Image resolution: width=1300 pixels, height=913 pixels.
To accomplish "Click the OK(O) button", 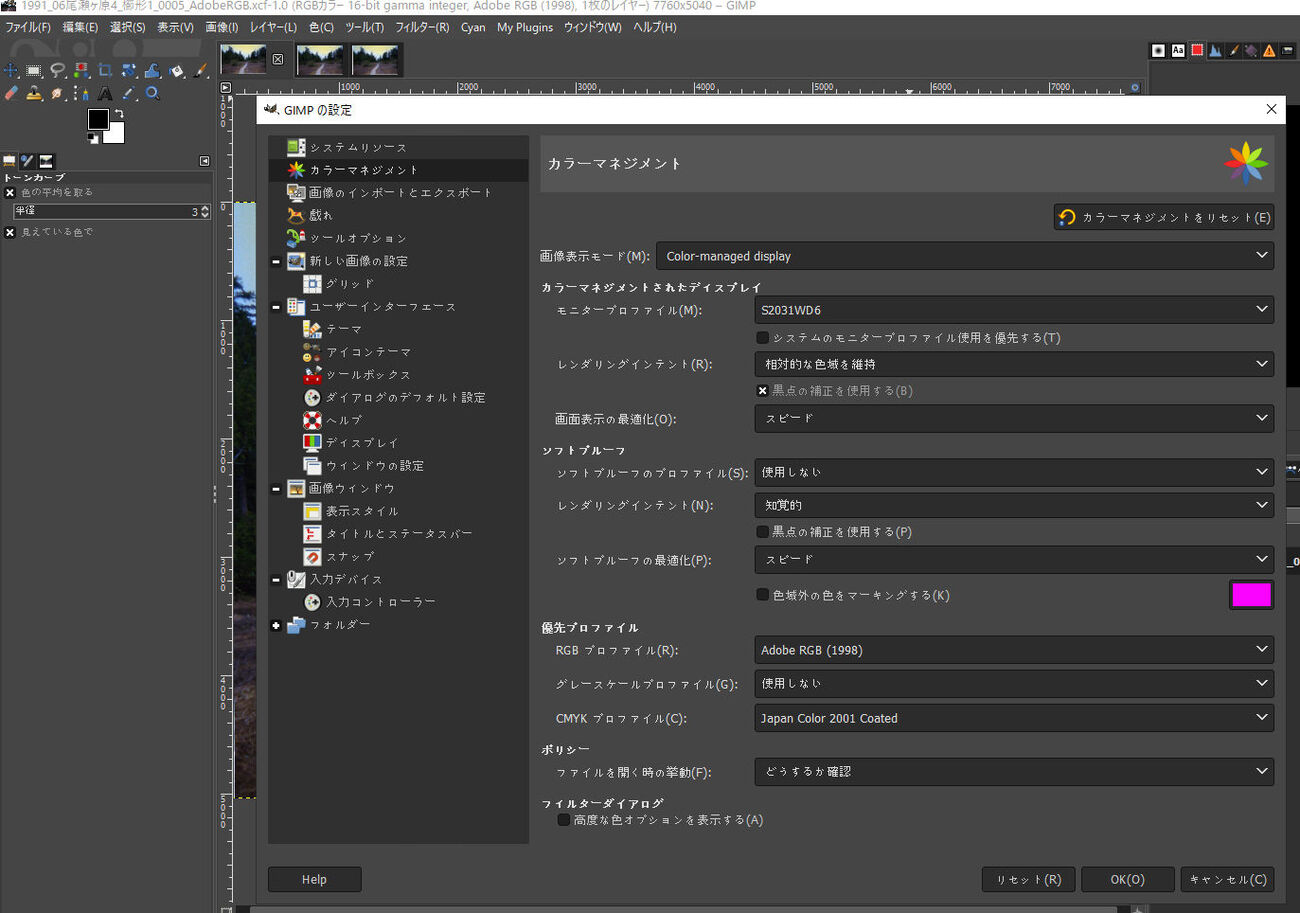I will click(1127, 880).
